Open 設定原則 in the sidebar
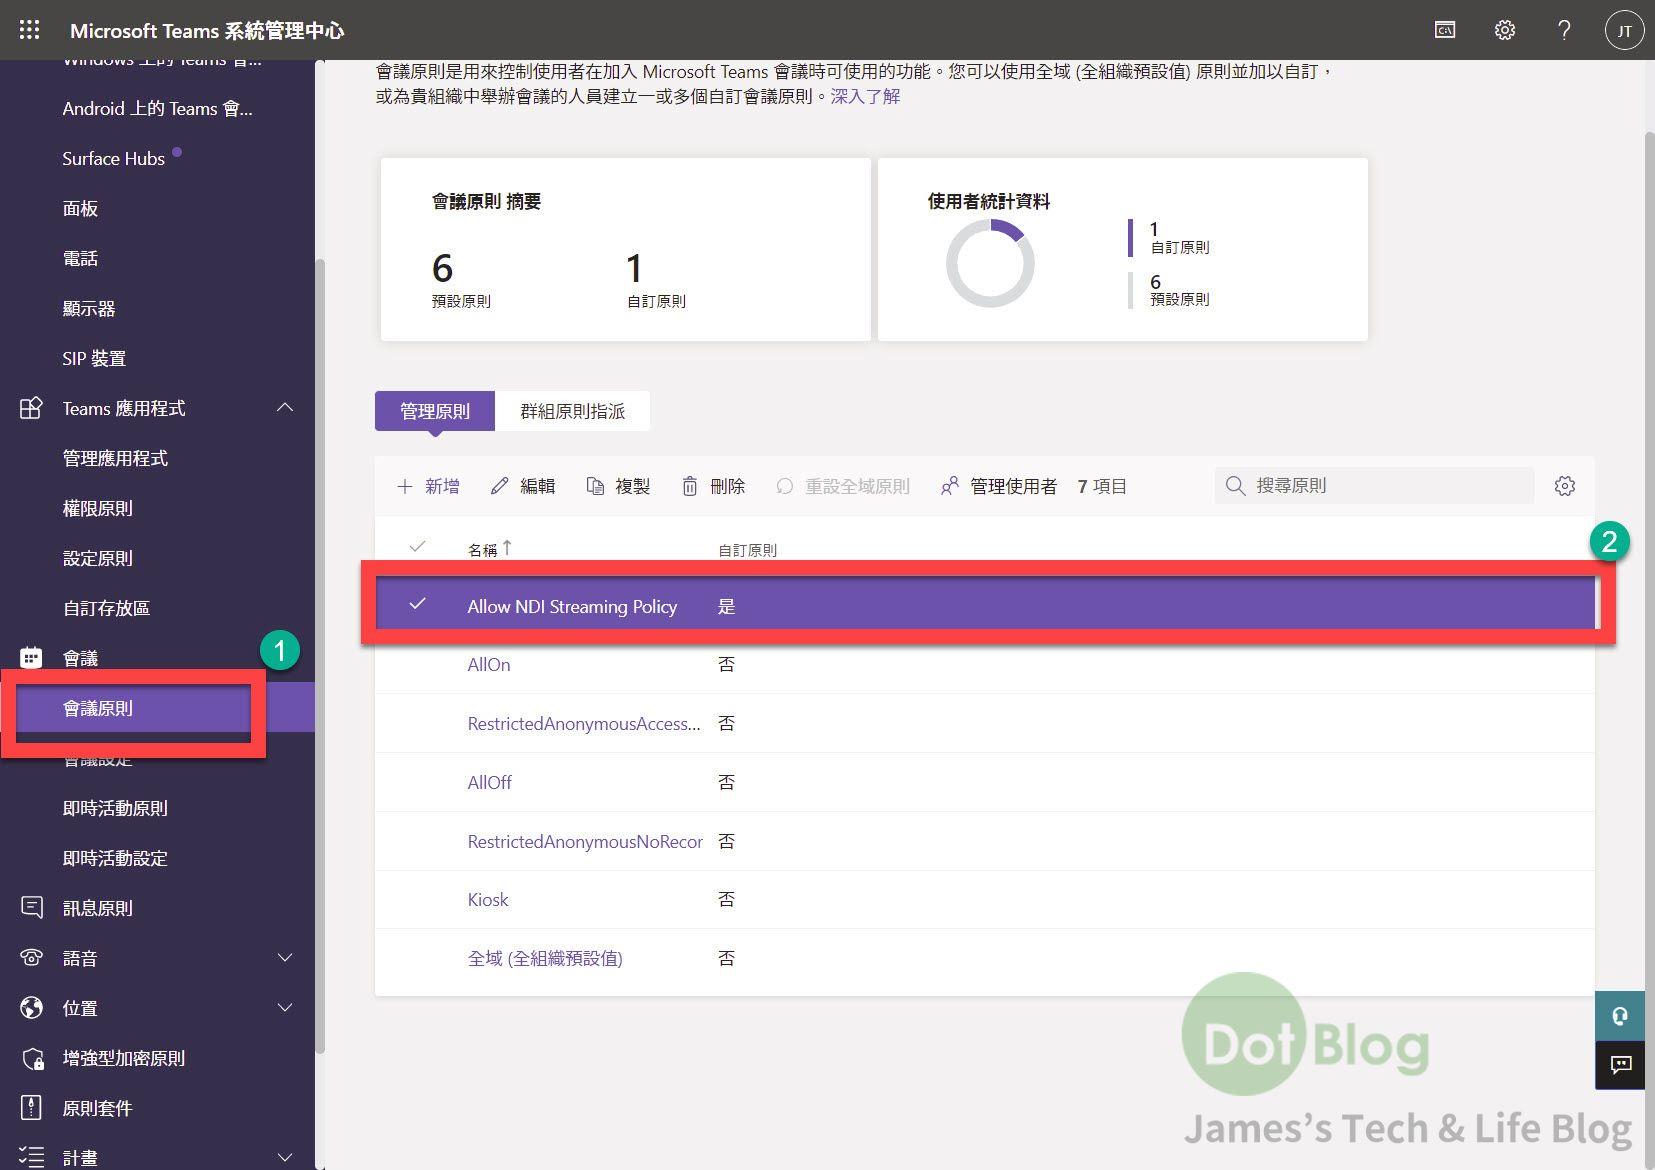 [98, 558]
